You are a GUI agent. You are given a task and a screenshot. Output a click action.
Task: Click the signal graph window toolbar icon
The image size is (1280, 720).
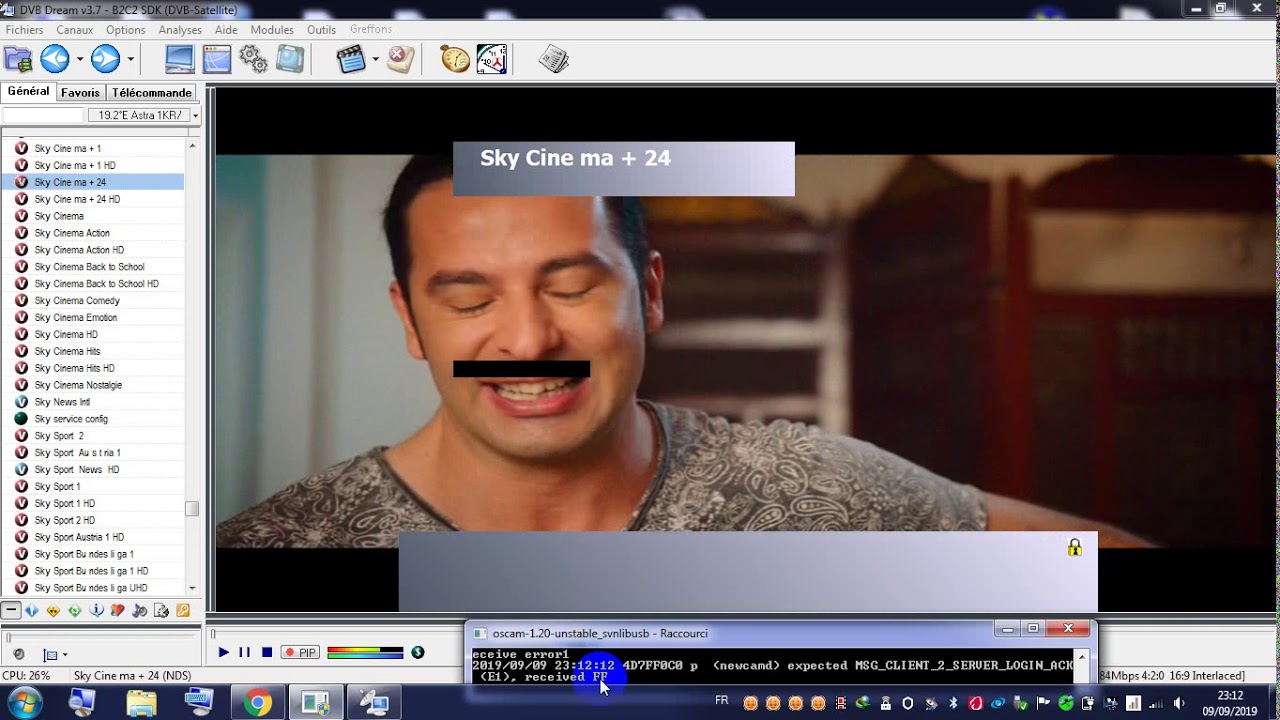point(217,60)
